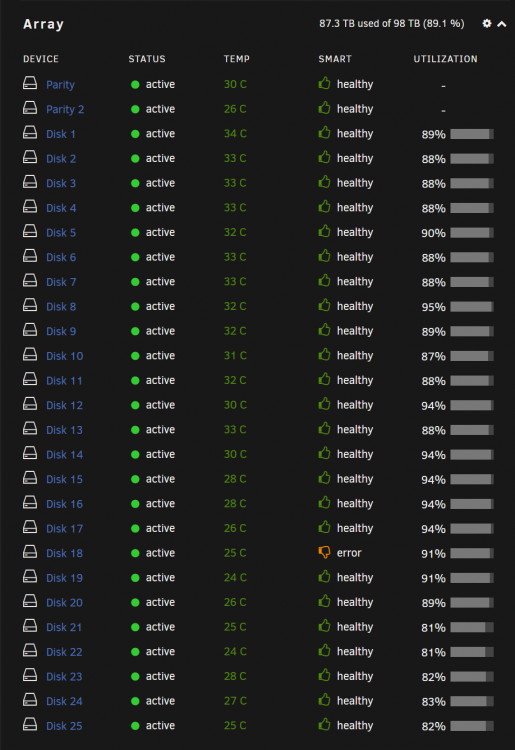
Task: Click the green status dot for Disk 14
Action: tap(135, 454)
